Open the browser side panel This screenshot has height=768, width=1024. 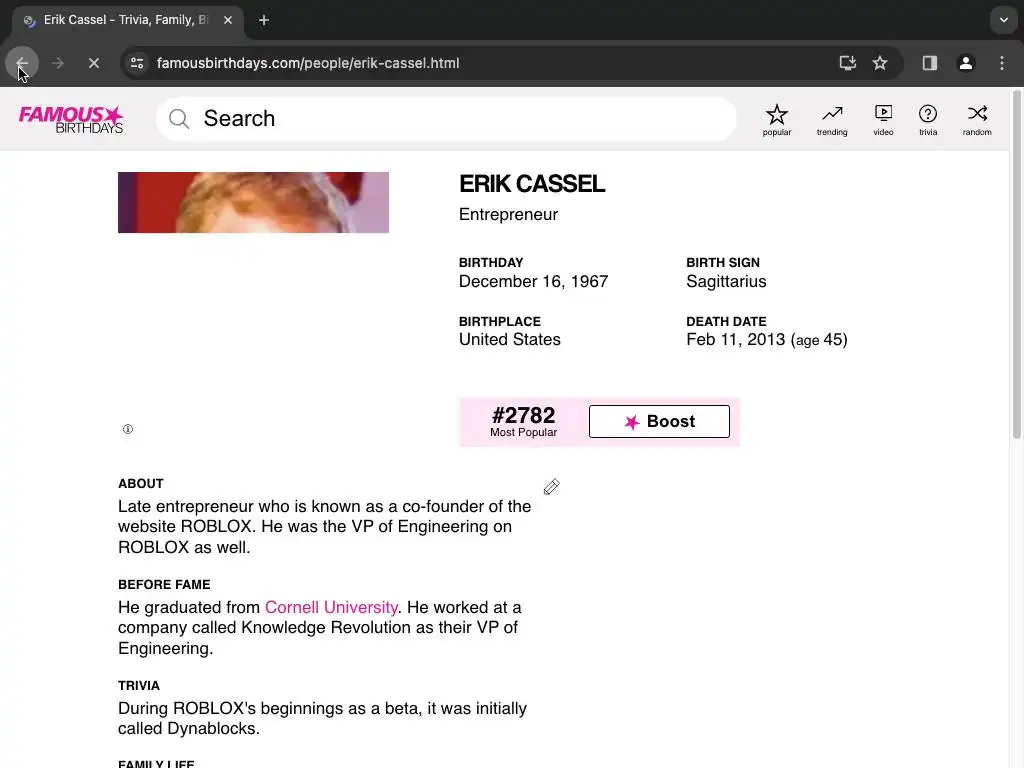pos(929,63)
